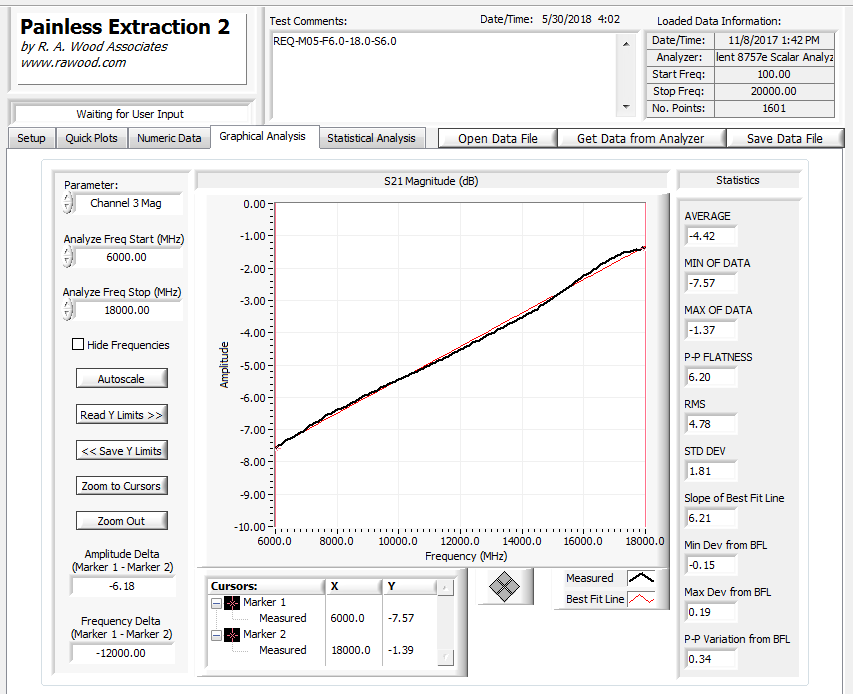Toggle the Hide Frequencies checkbox
The image size is (853, 694).
click(x=78, y=344)
